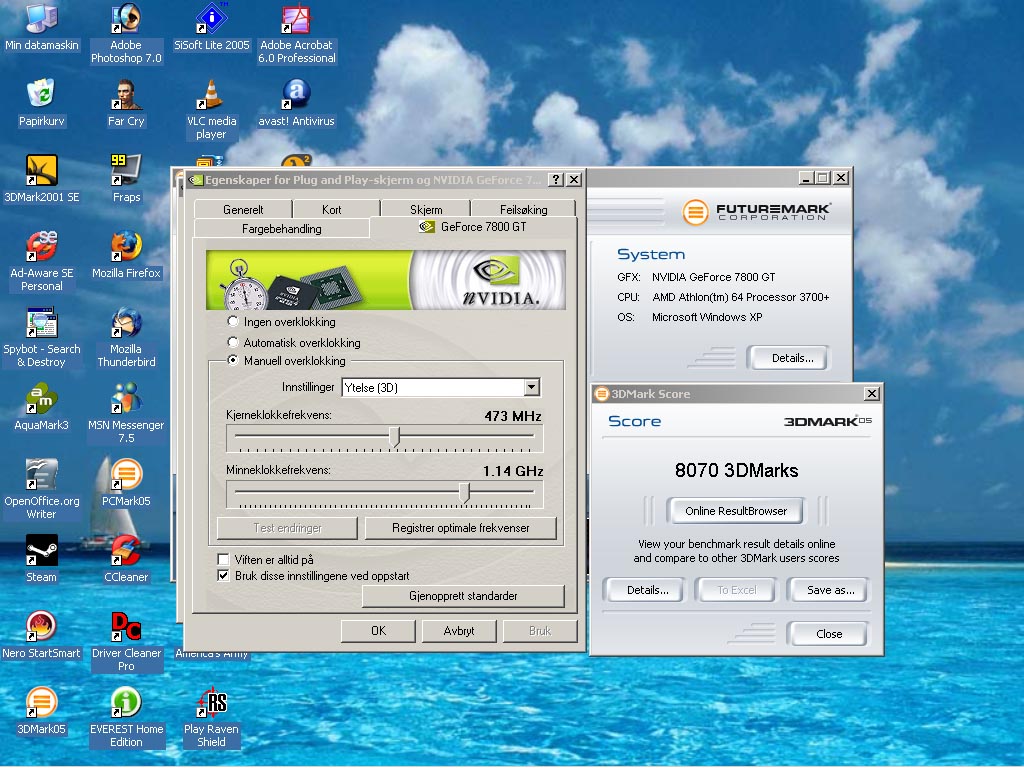
Task: Click the 8070 3DMarks score text
Action: (x=736, y=470)
